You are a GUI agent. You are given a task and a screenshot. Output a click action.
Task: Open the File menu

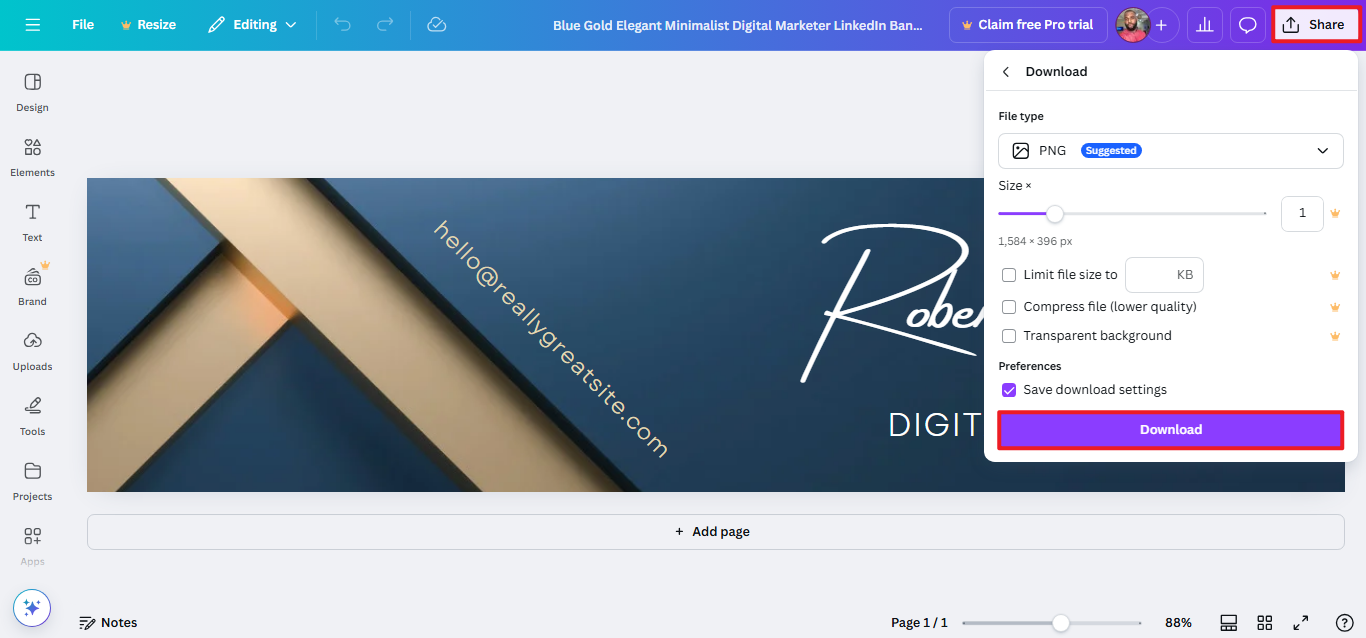click(x=83, y=24)
